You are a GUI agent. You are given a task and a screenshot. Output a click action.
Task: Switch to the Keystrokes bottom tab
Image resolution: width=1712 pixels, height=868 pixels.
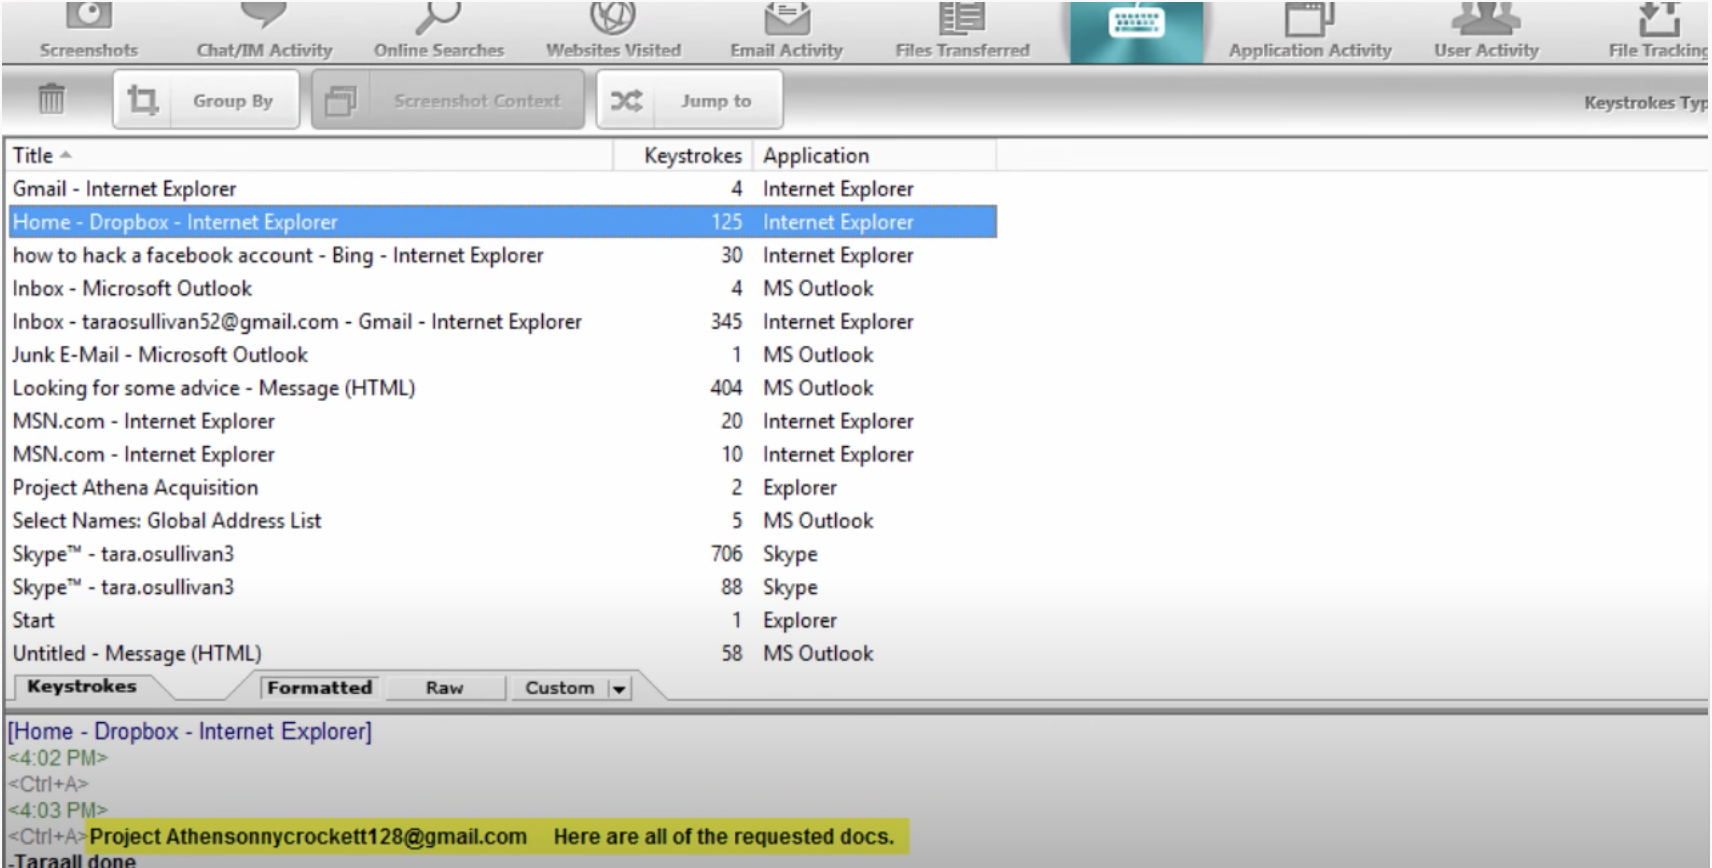[x=81, y=686]
